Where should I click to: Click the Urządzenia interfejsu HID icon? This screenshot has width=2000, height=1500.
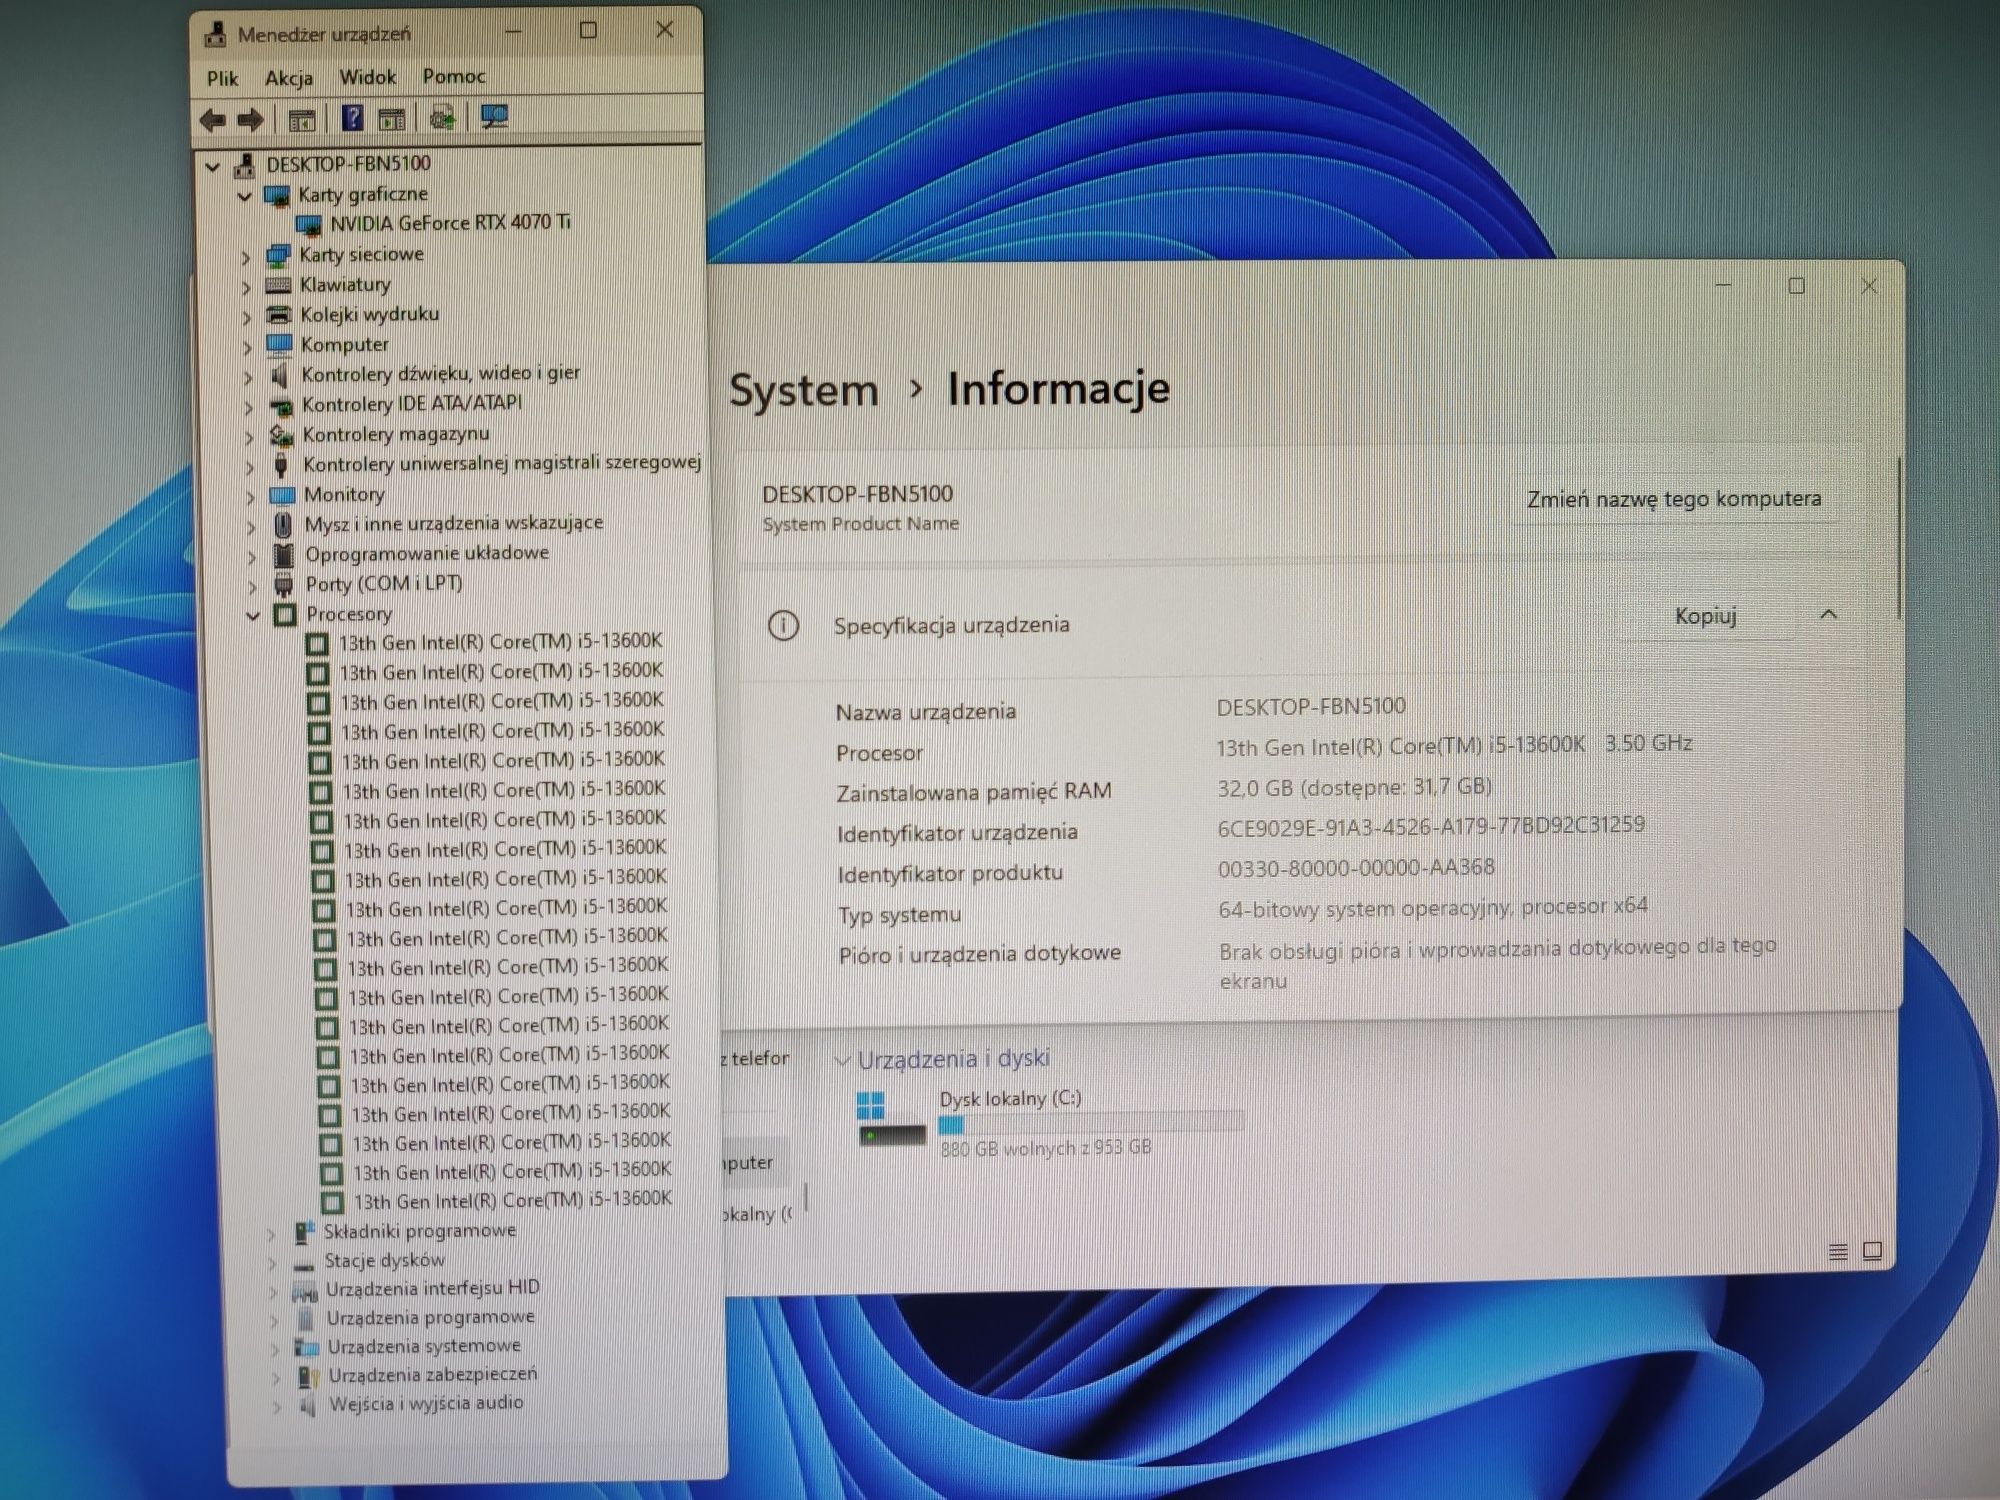point(305,1291)
